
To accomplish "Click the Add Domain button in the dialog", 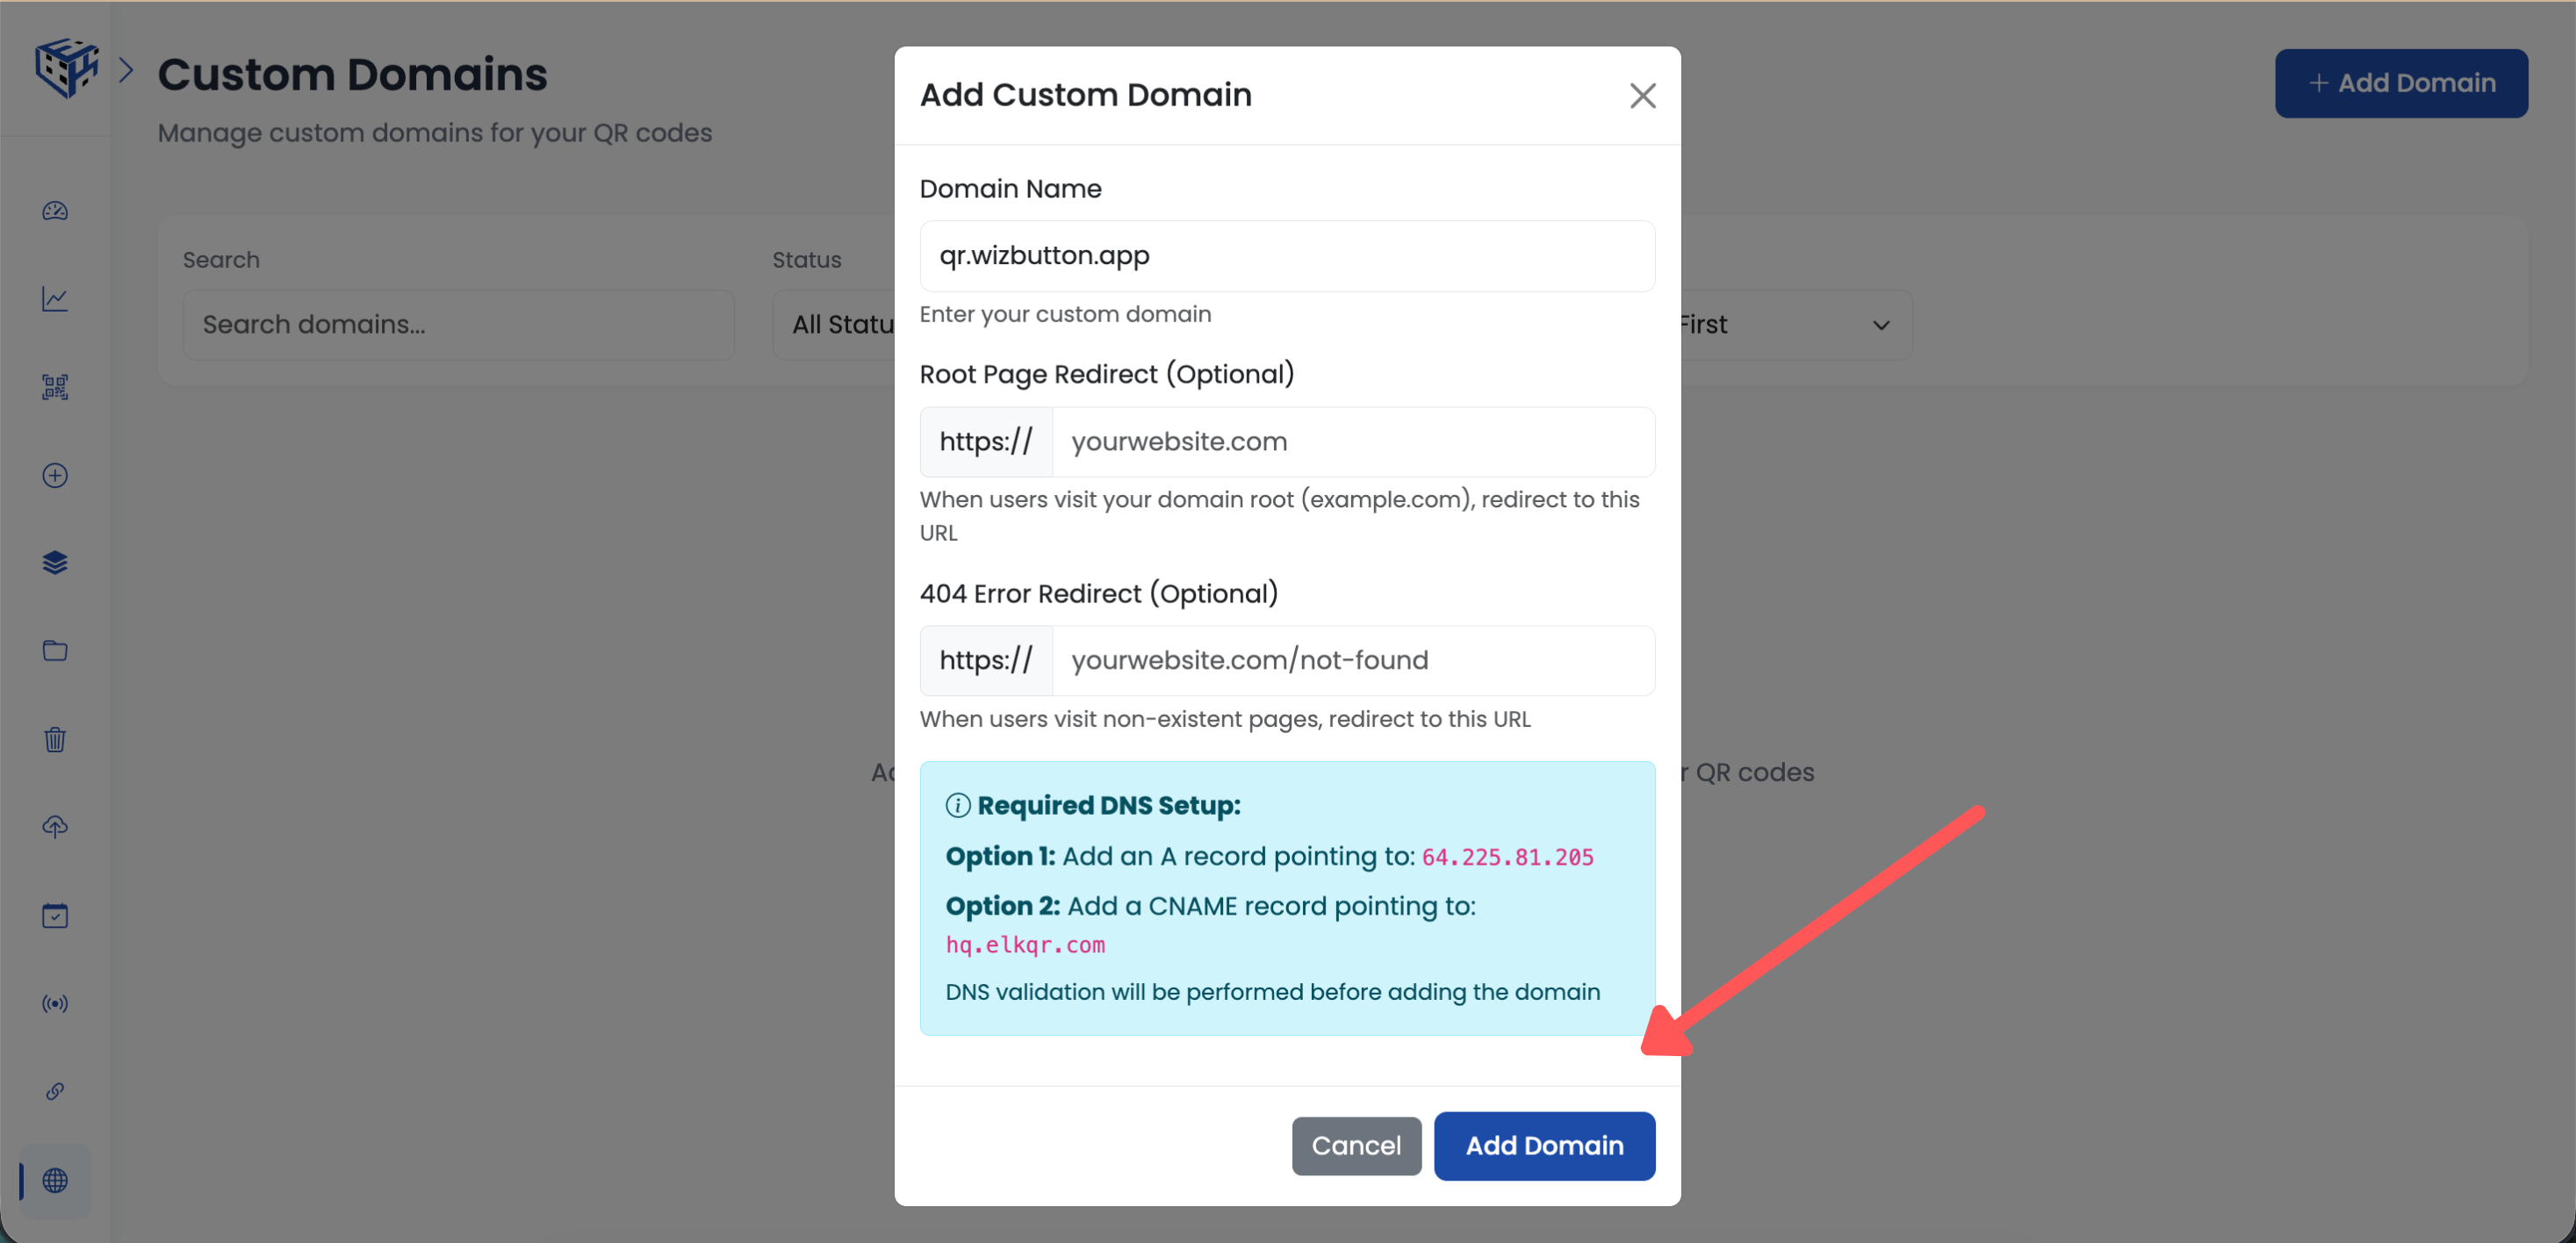I will click(1544, 1146).
